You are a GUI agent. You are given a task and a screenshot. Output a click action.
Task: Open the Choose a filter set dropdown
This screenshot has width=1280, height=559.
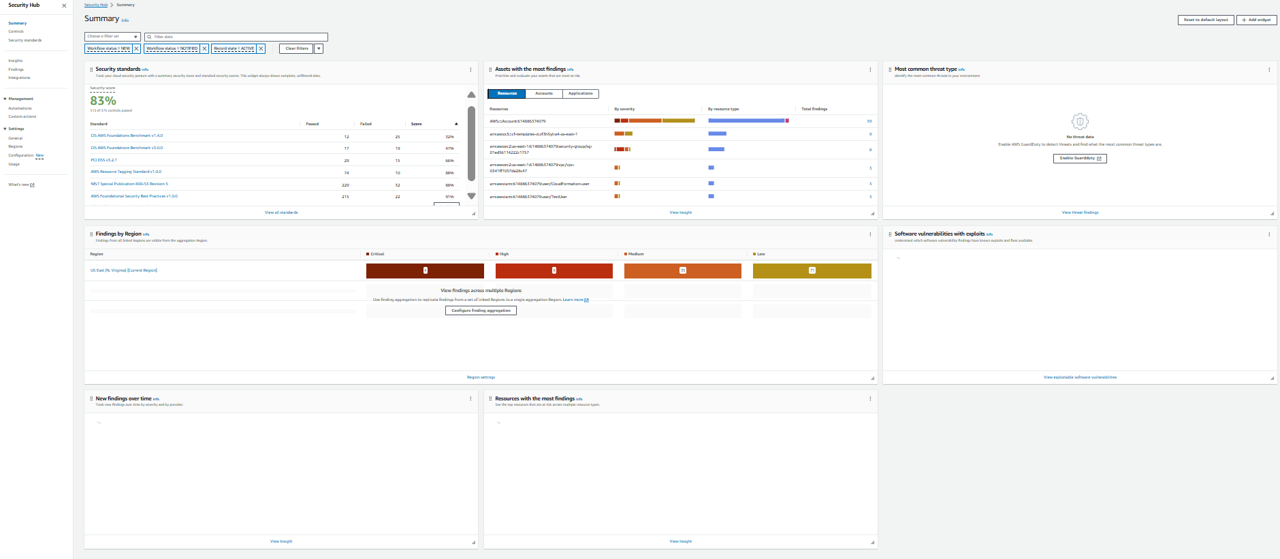pyautogui.click(x=112, y=37)
